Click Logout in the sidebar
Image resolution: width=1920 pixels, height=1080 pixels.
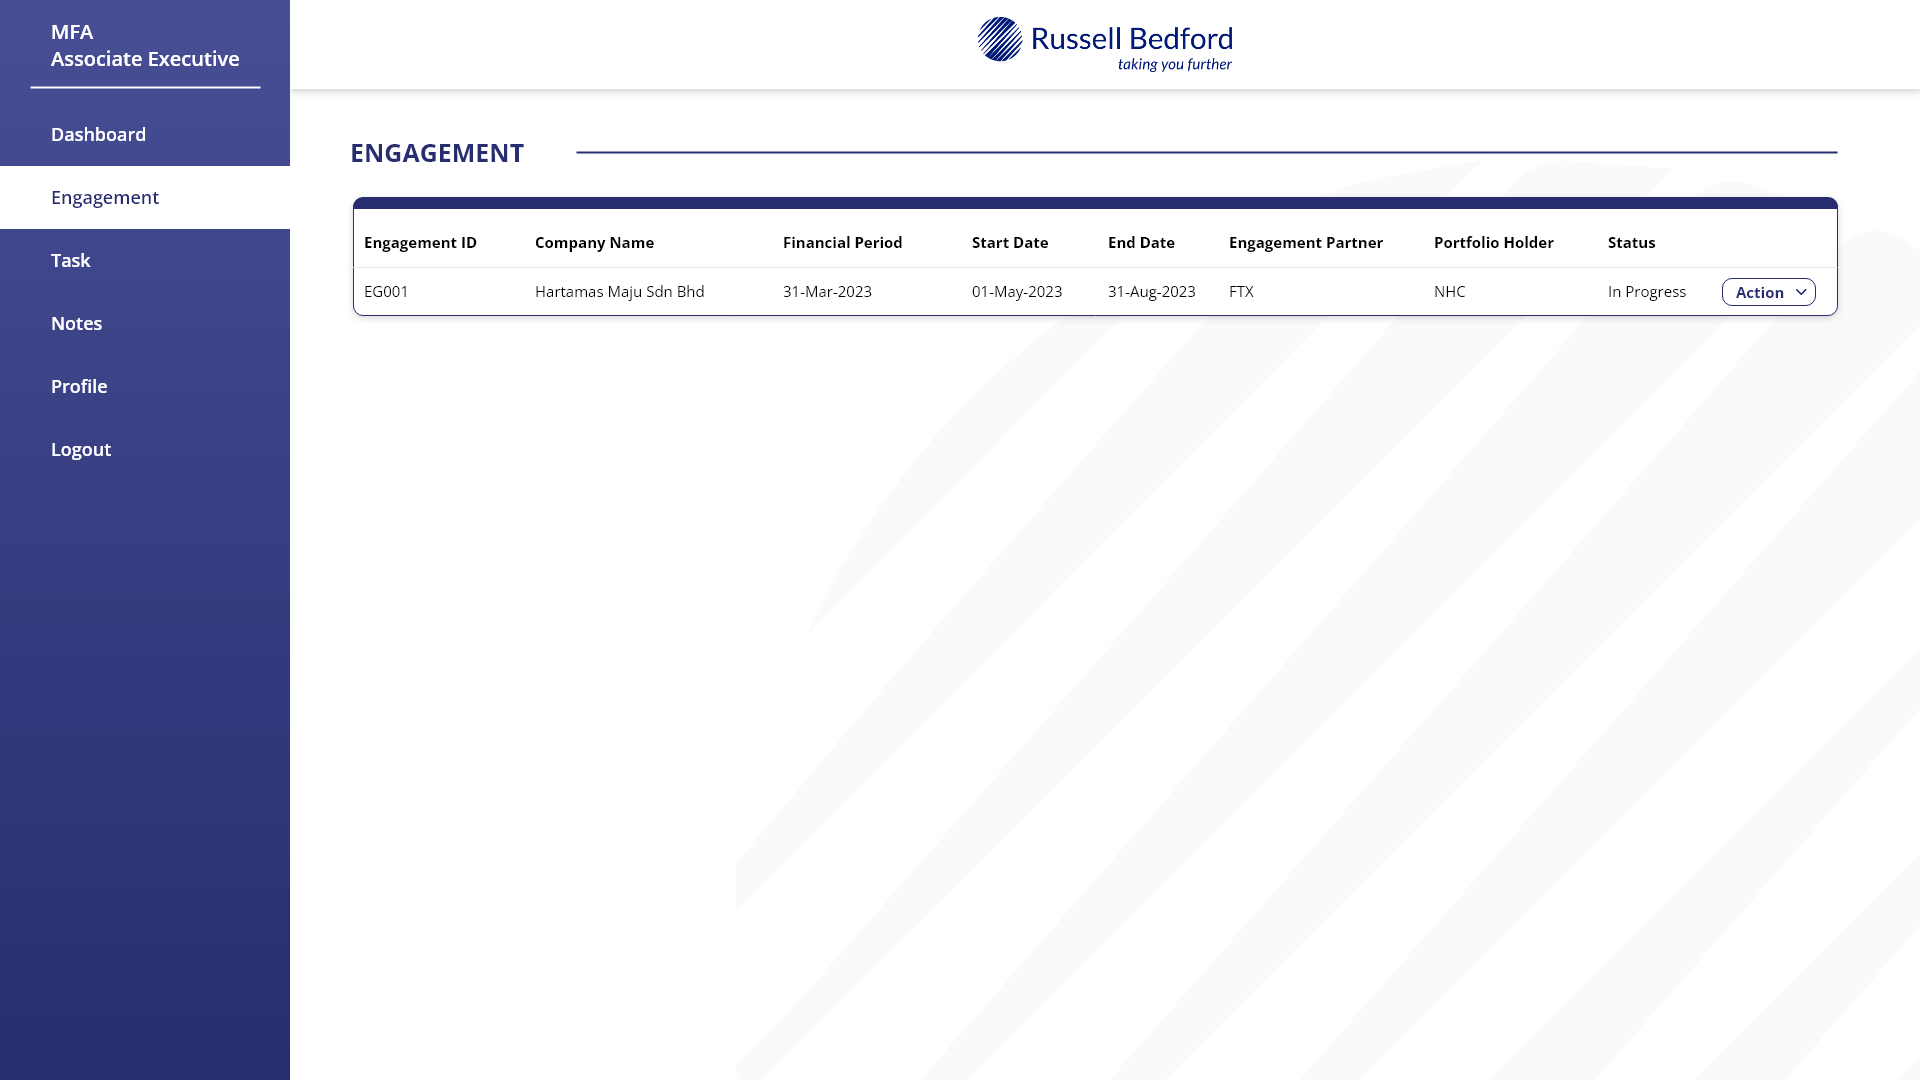click(x=81, y=449)
